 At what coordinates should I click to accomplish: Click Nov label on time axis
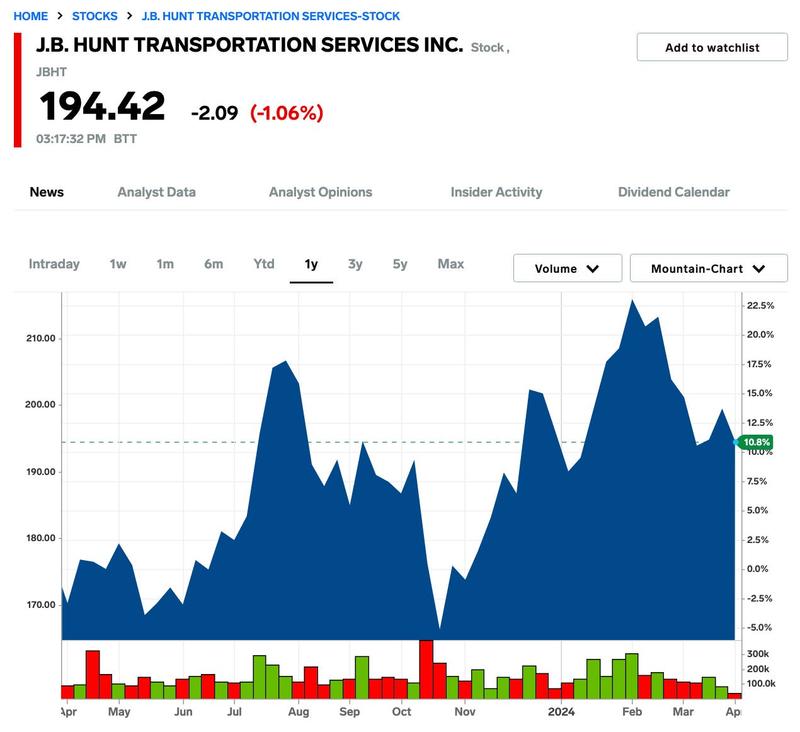click(x=465, y=712)
